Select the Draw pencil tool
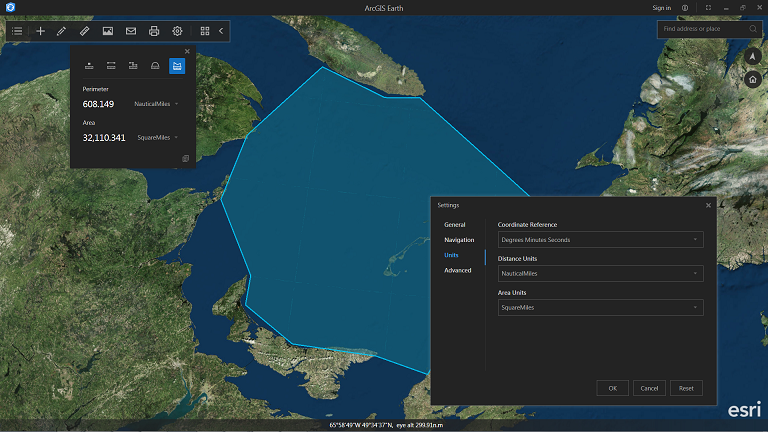Screen dimensions: 768x432 pos(62,31)
